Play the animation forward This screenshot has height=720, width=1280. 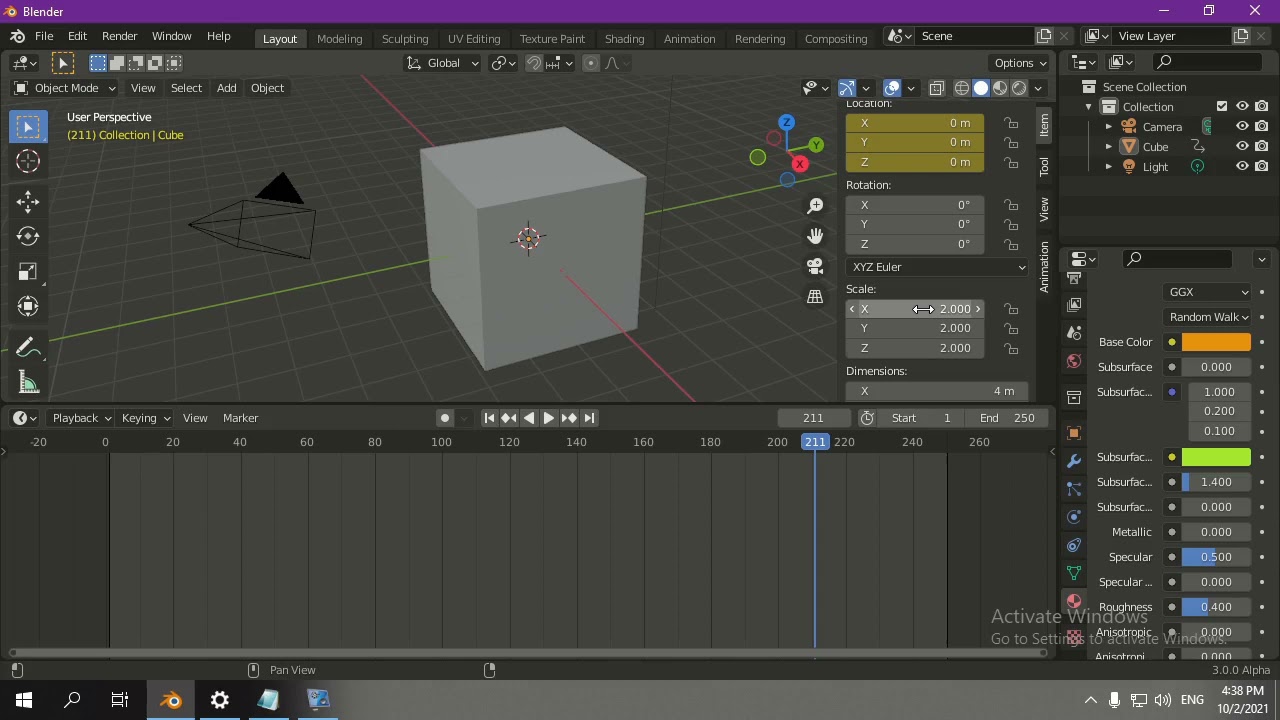pos(548,418)
